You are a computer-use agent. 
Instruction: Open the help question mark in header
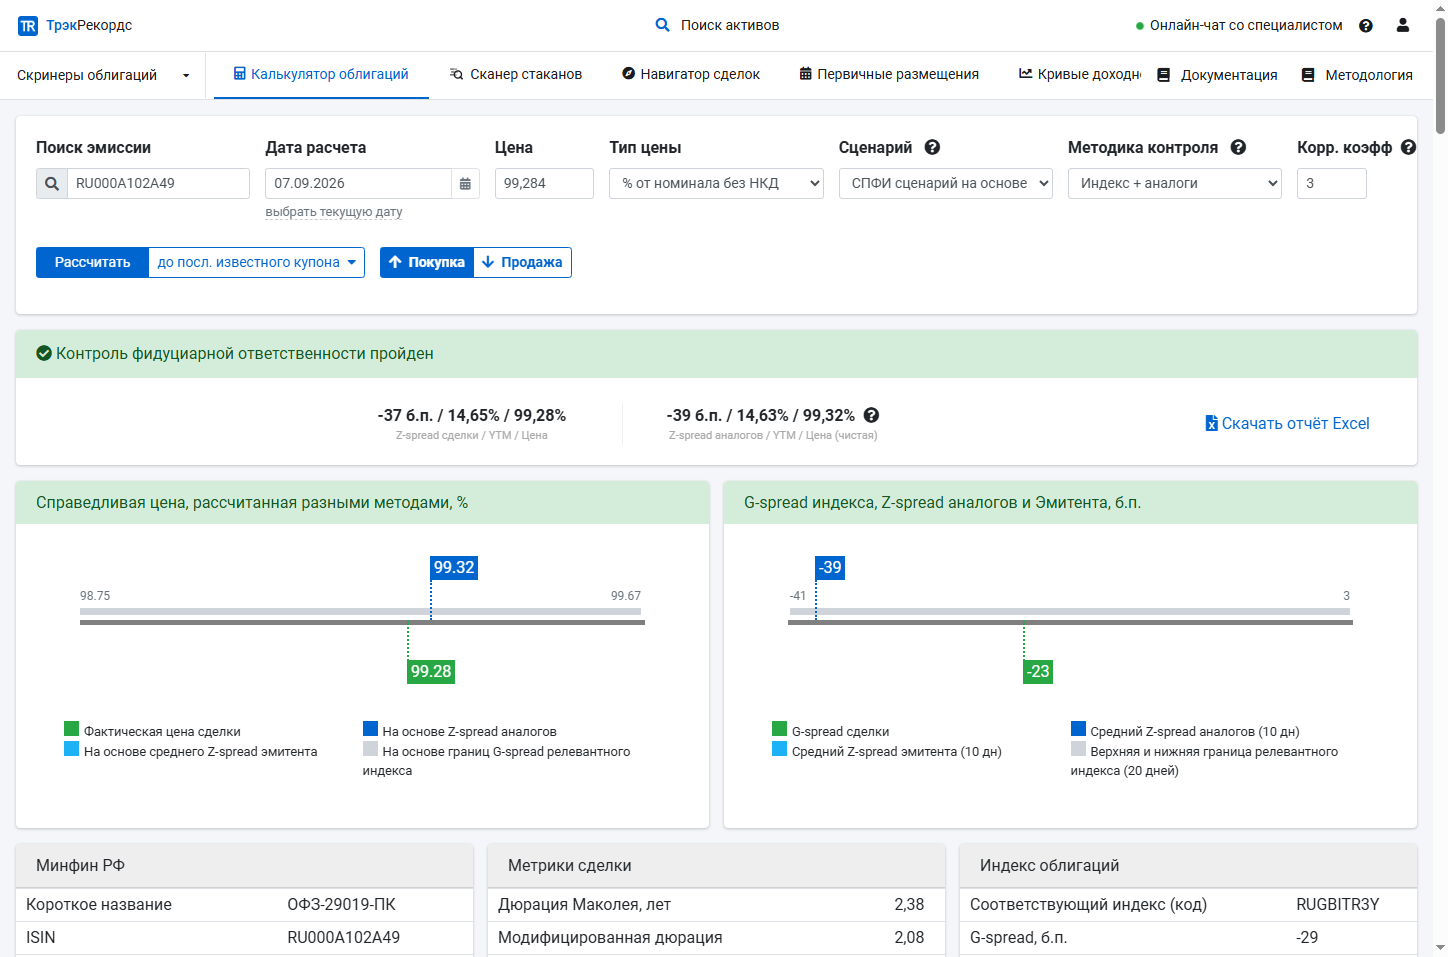1366,26
